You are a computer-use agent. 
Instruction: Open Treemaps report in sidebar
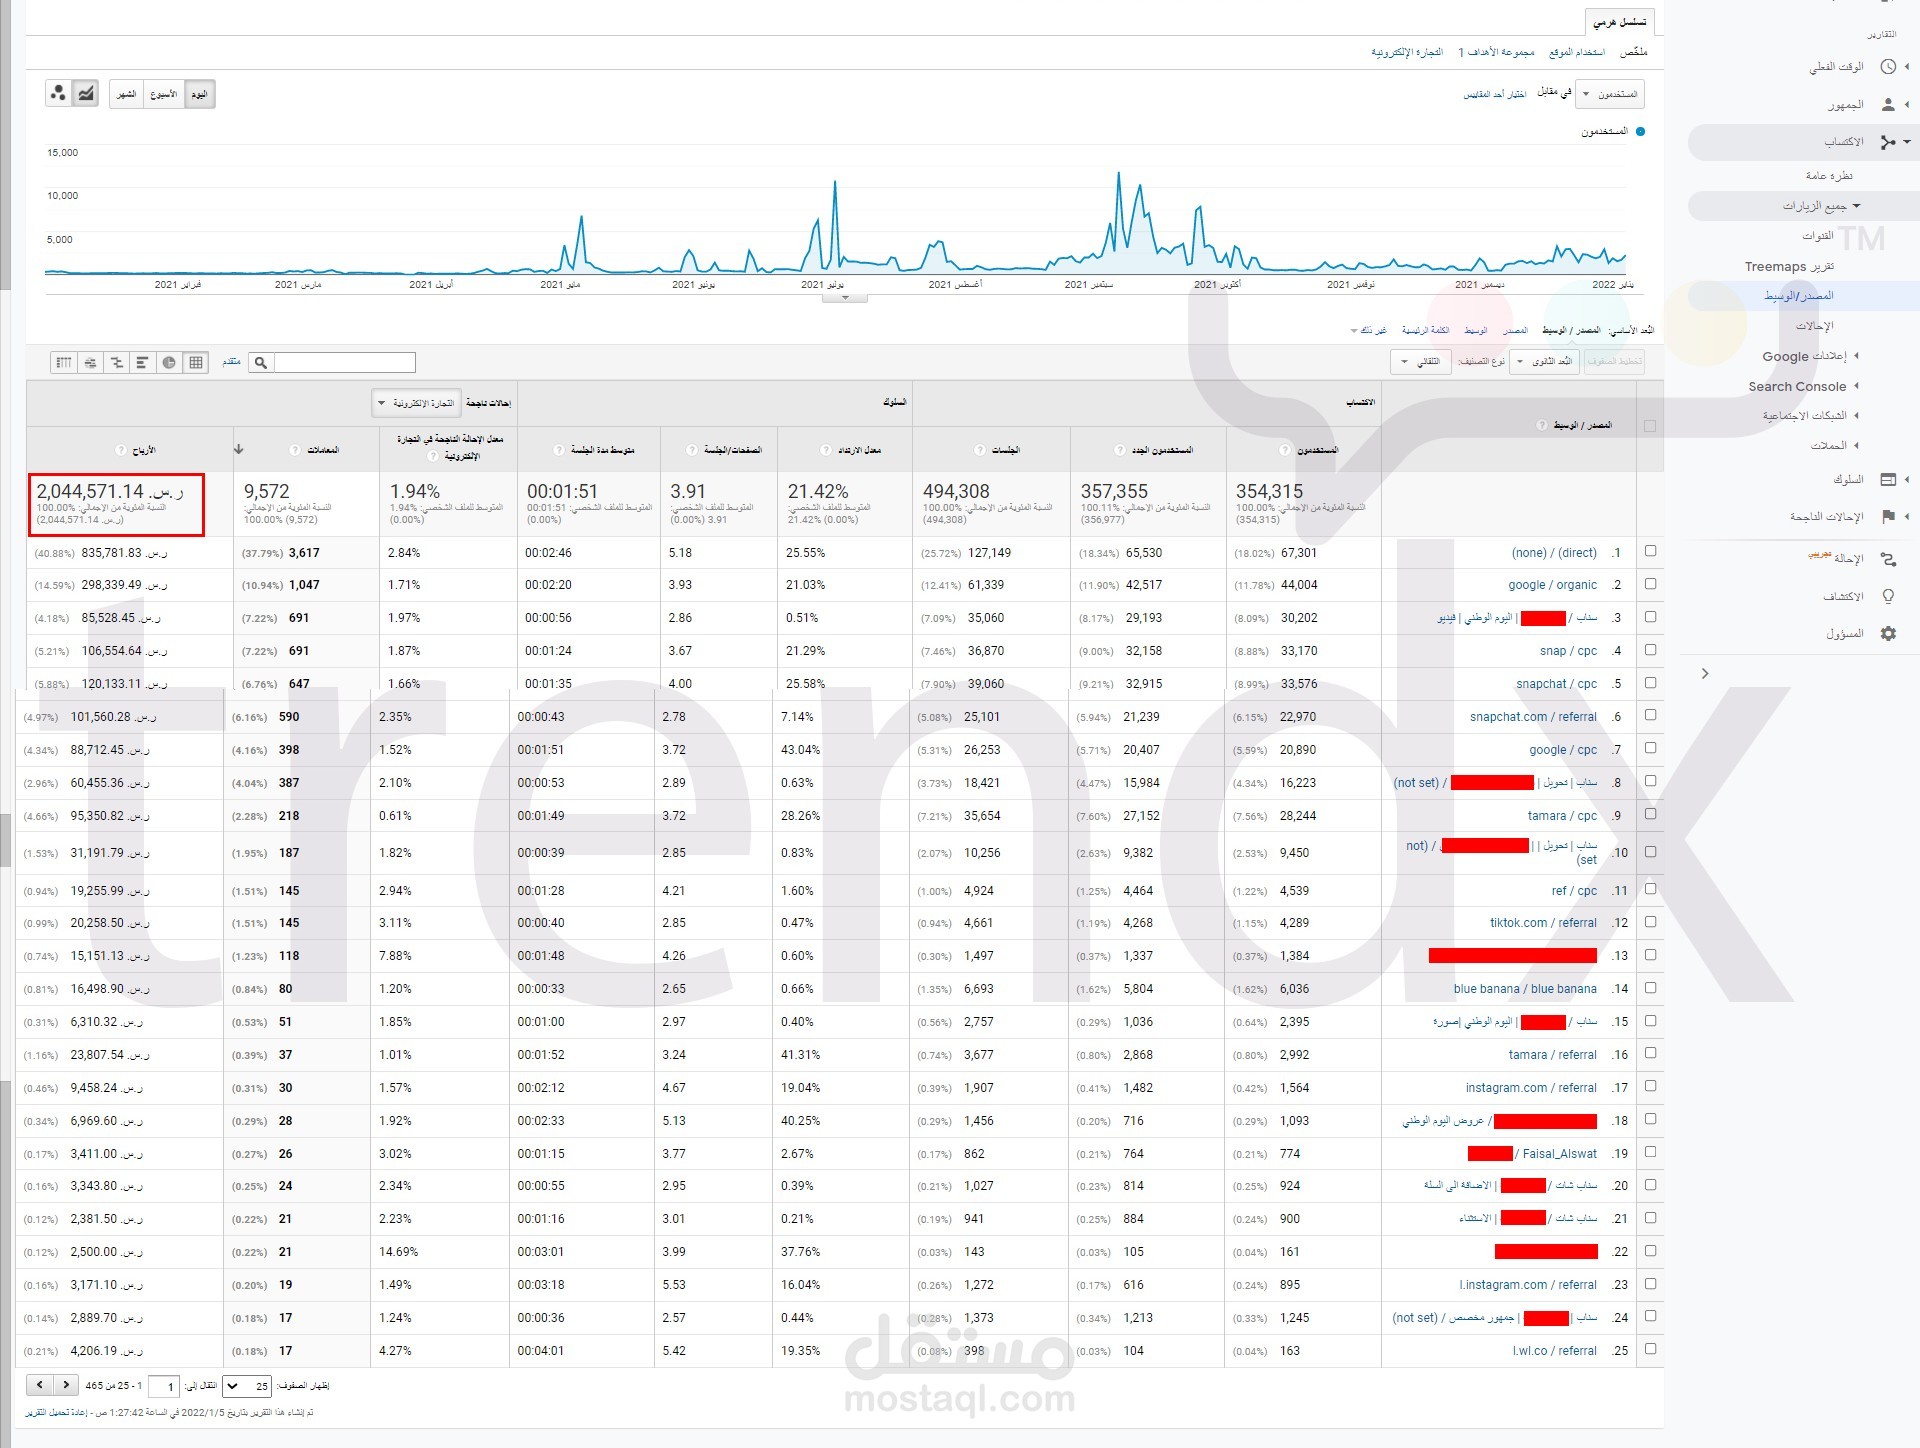(1789, 267)
